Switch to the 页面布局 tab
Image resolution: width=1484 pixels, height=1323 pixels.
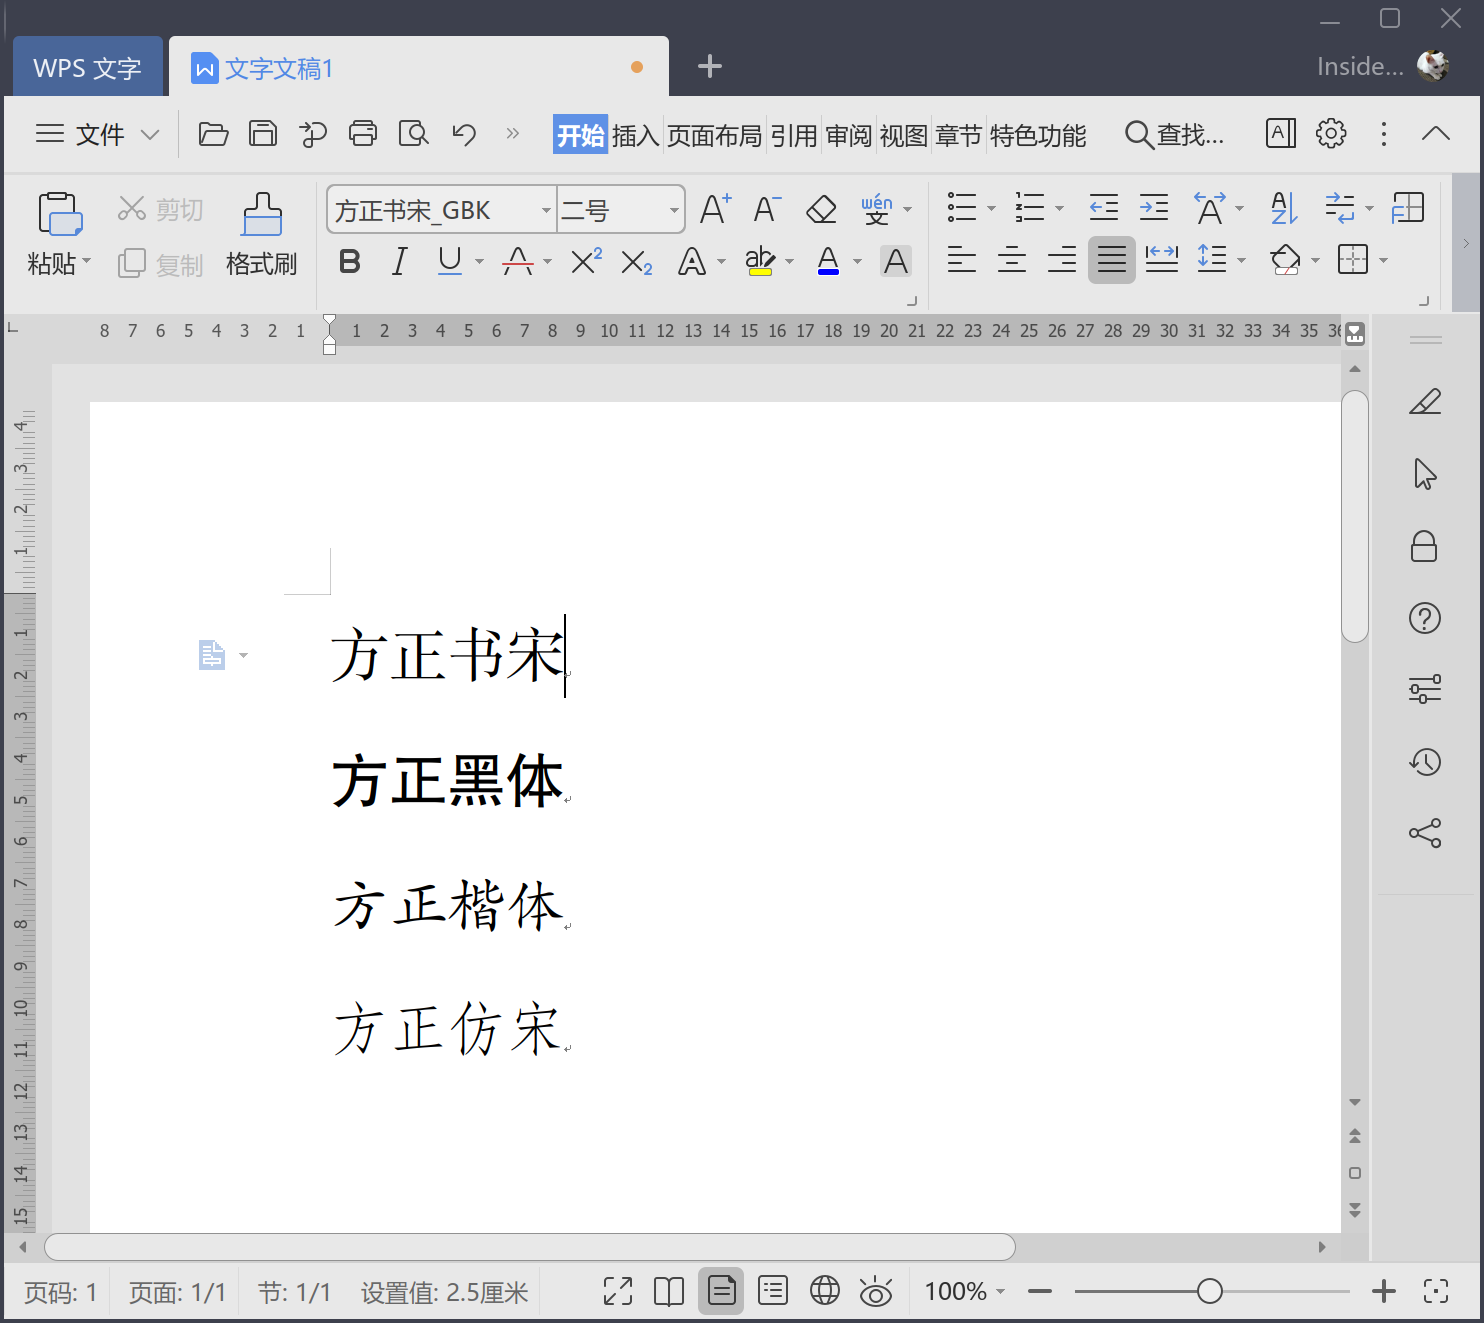[715, 135]
